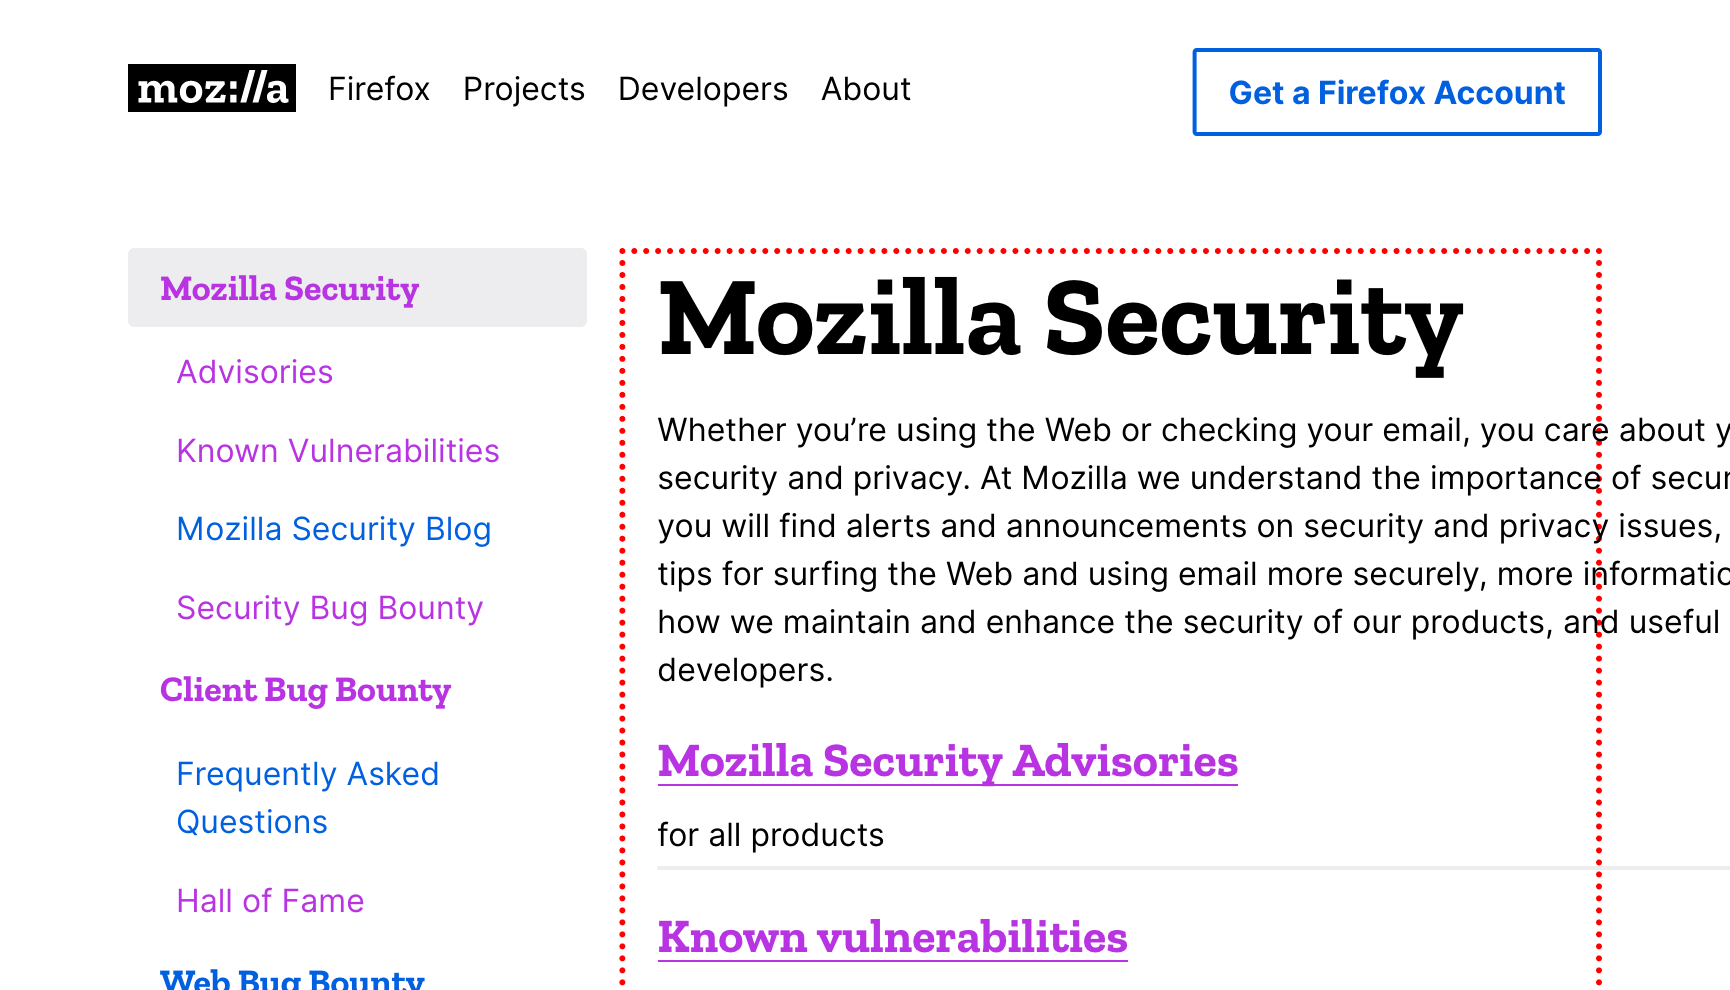Open the About navigation menu
Viewport: 1730px width, 990px height.
coord(865,89)
